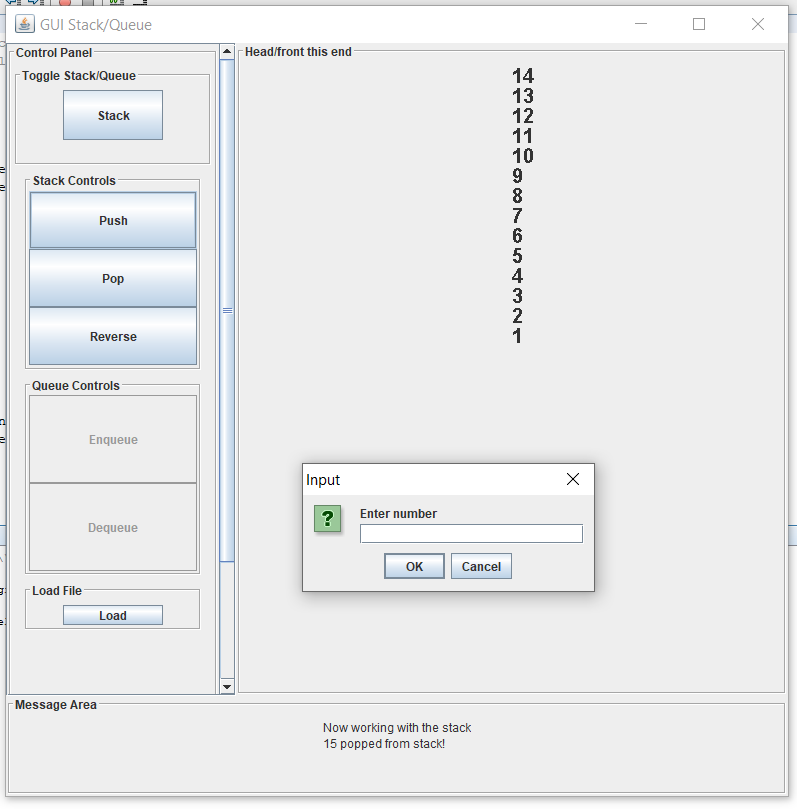Click the green question mark icon
The height and width of the screenshot is (809, 797).
click(x=328, y=518)
